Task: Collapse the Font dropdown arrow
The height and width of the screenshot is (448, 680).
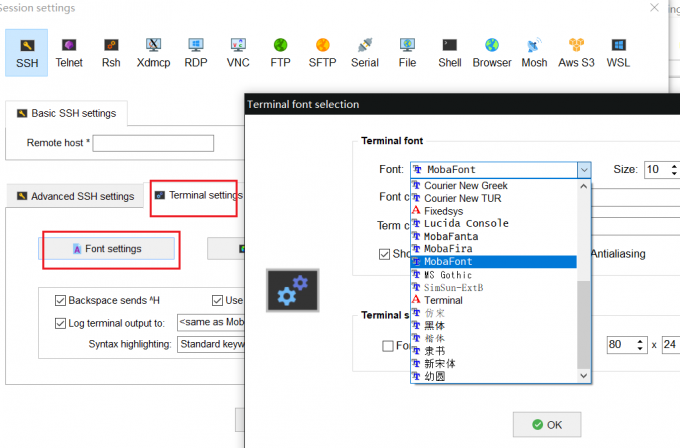Action: click(x=584, y=170)
